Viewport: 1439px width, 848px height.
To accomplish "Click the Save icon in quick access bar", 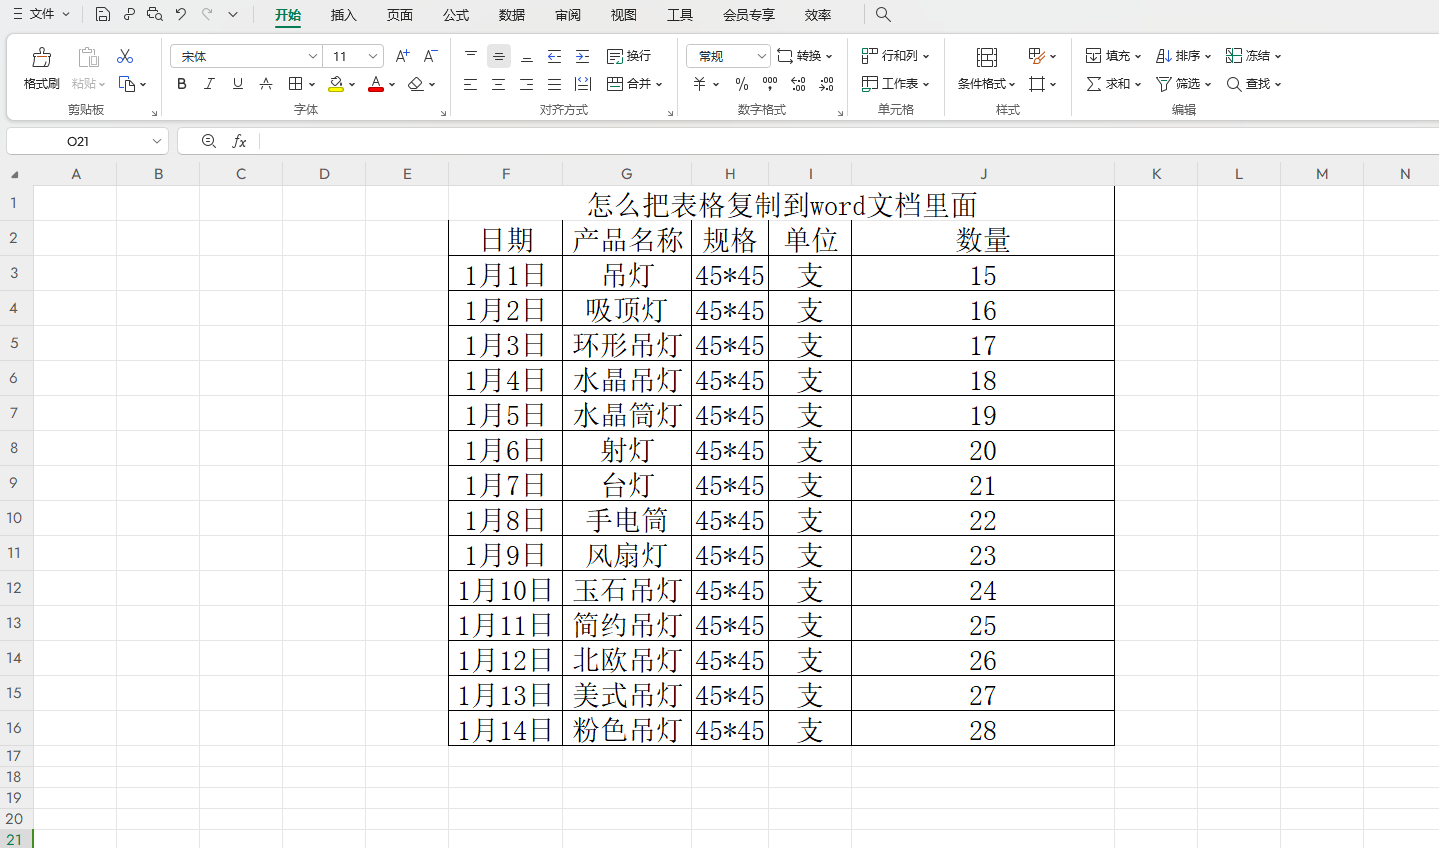I will (x=103, y=14).
